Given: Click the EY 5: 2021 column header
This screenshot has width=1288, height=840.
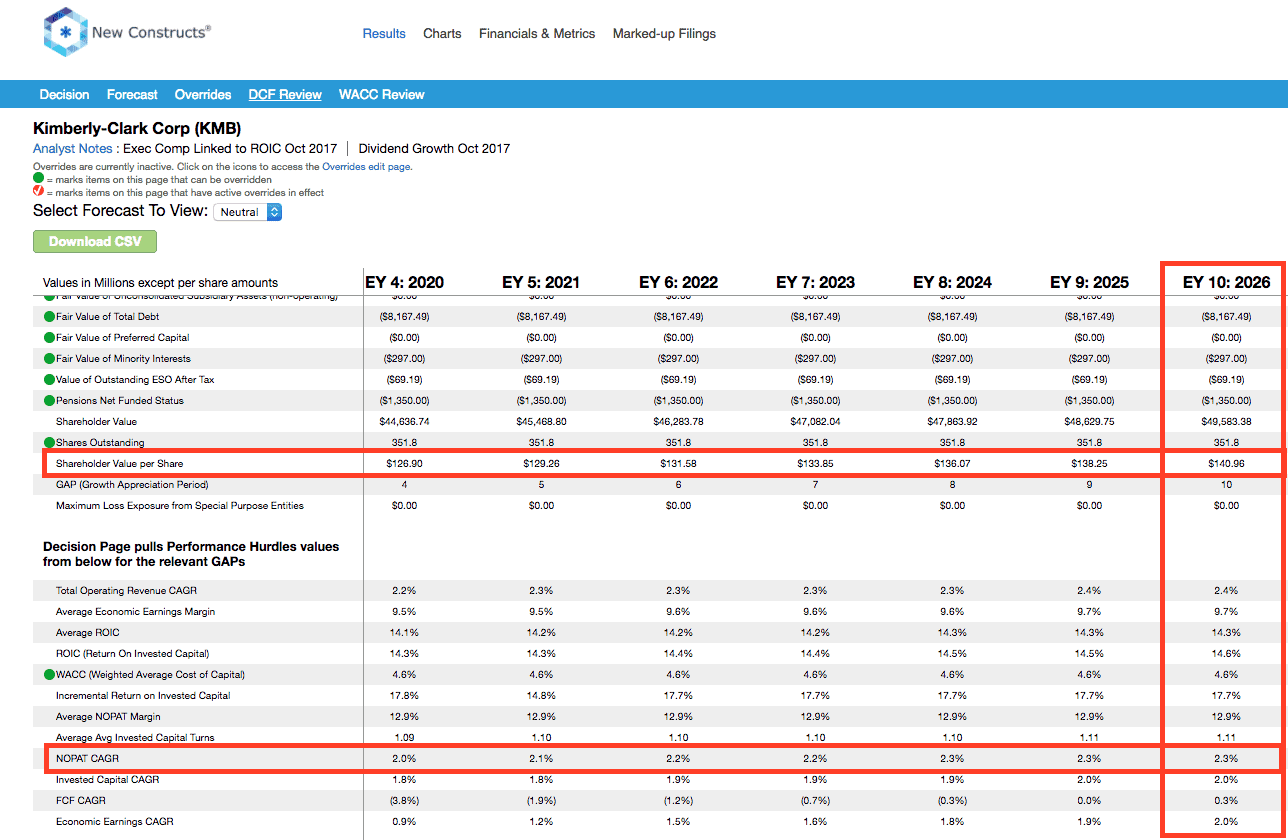Looking at the screenshot, I should point(540,282).
